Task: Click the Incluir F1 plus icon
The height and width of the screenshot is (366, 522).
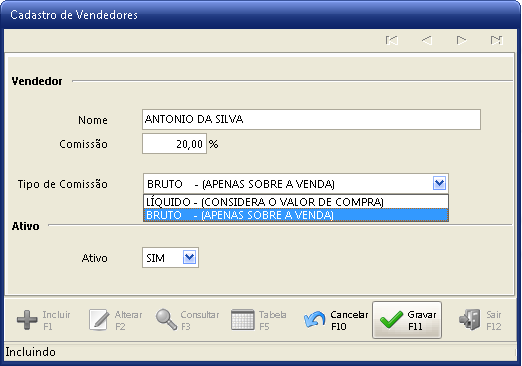Action: (27, 320)
